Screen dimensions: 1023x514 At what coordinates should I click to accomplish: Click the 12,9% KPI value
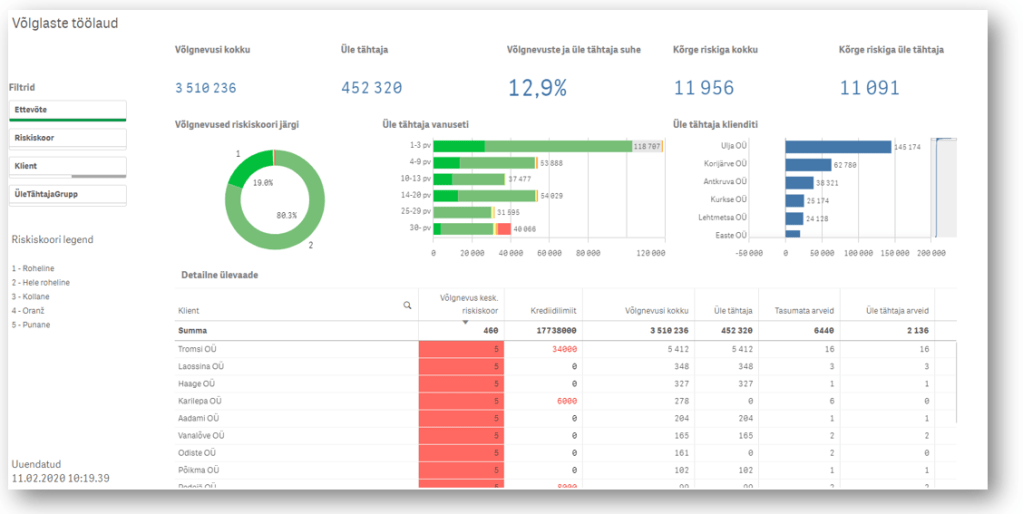tap(537, 88)
